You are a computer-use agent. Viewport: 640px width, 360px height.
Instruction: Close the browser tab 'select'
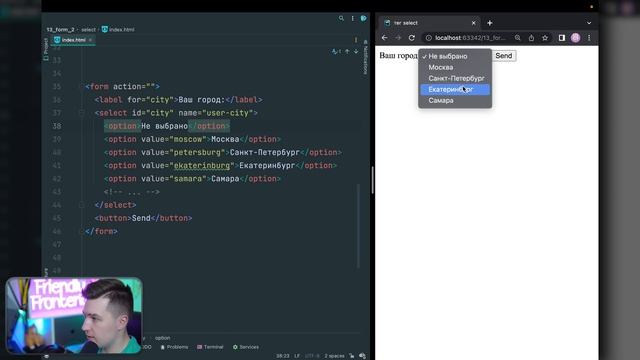473,23
